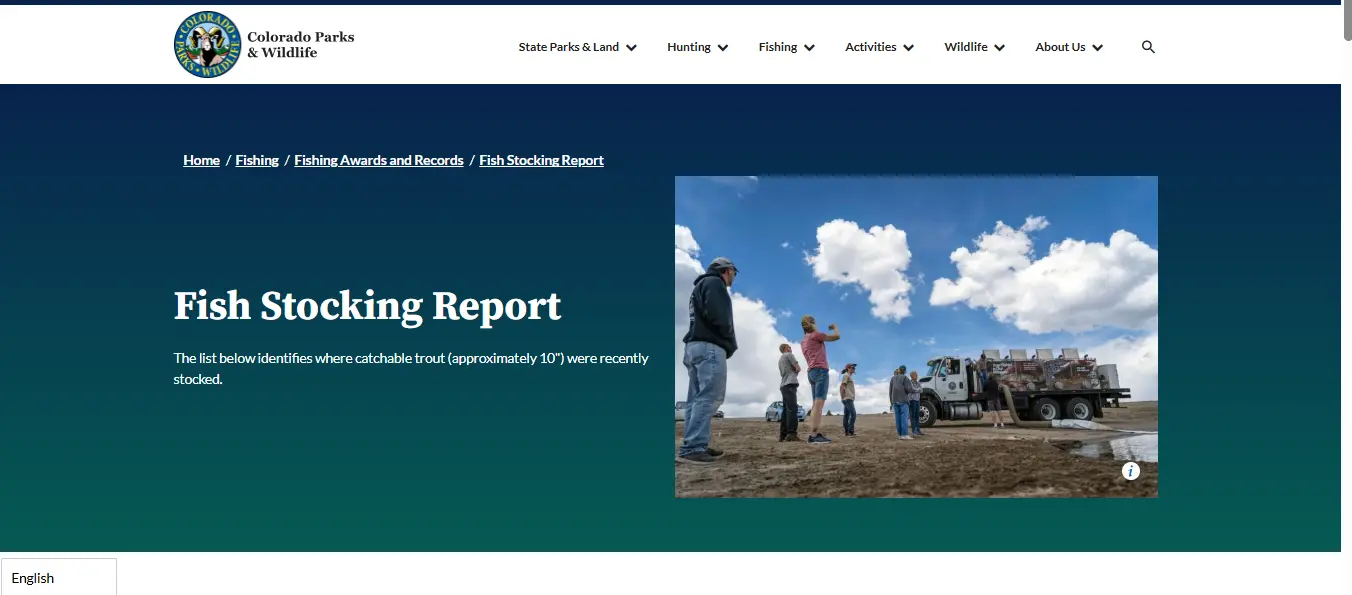This screenshot has height=595, width=1352.
Task: Click Colorado Parks & Wildlife site title
Action: click(300, 44)
